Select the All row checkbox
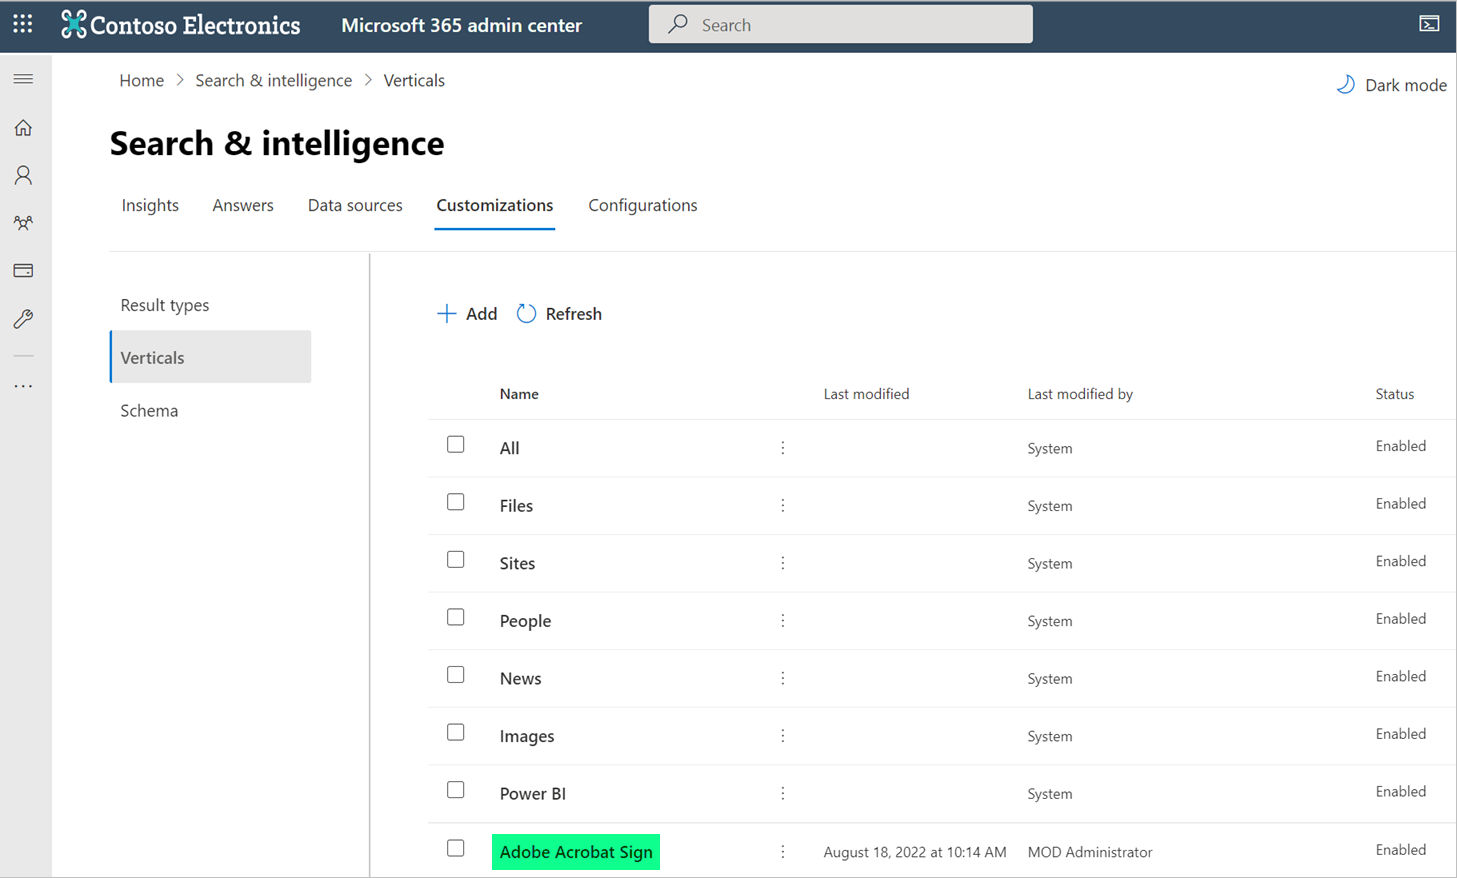1457x878 pixels. (x=456, y=444)
